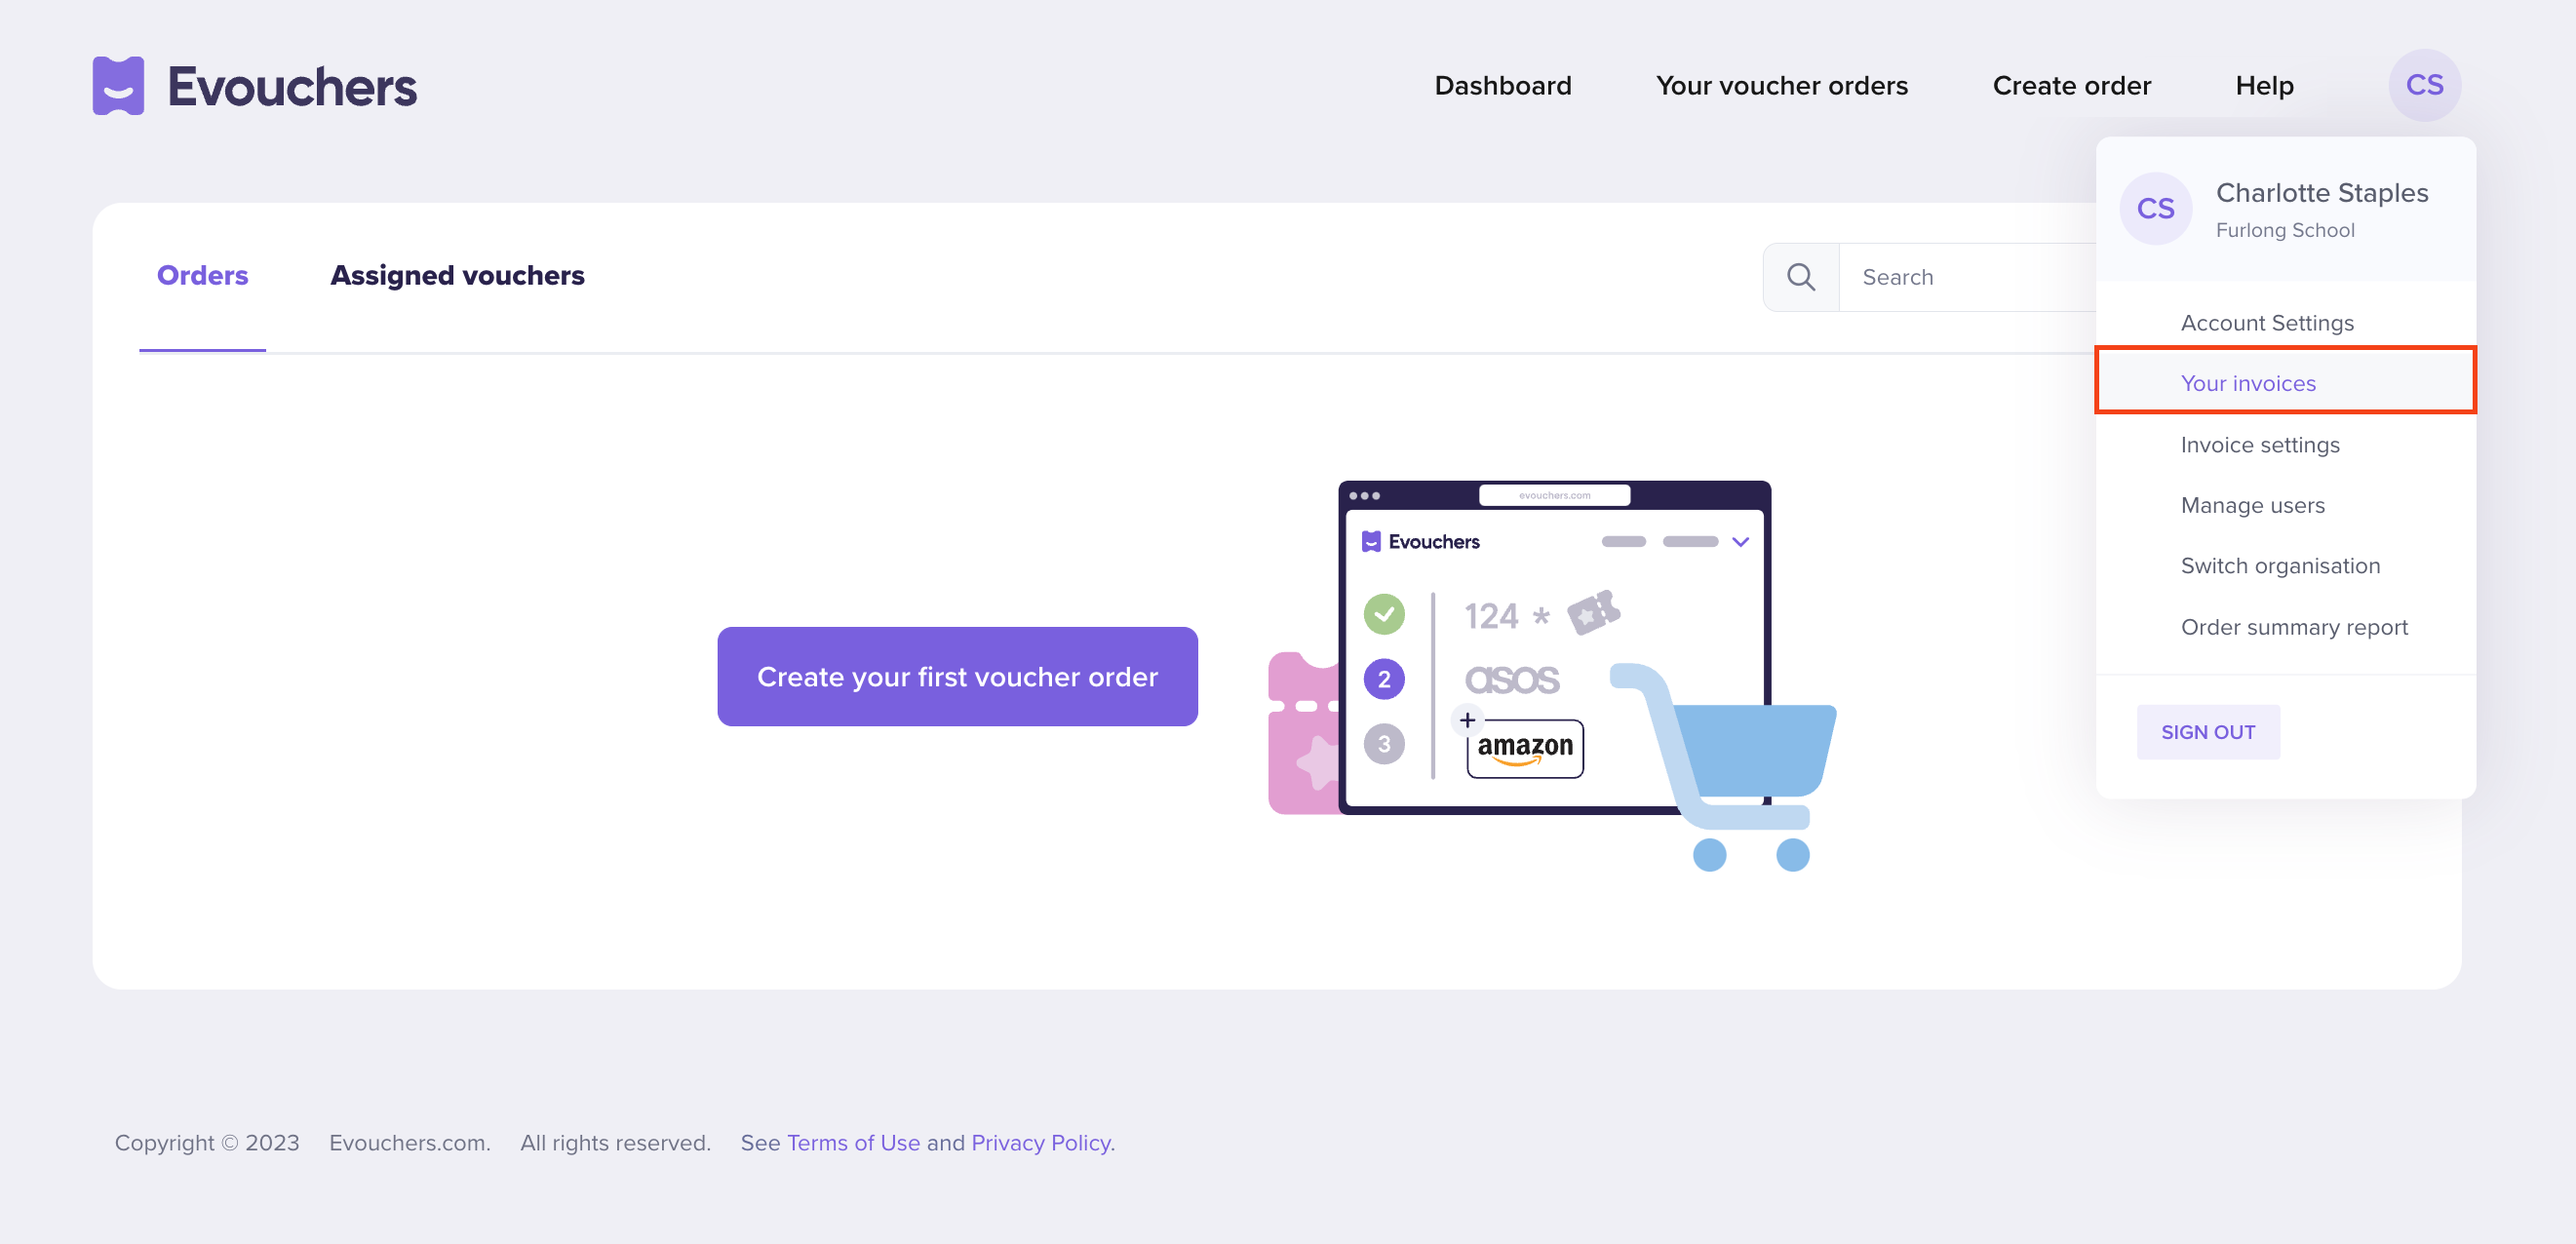
Task: Open the CS avatar menu in the header
Action: click(2425, 85)
